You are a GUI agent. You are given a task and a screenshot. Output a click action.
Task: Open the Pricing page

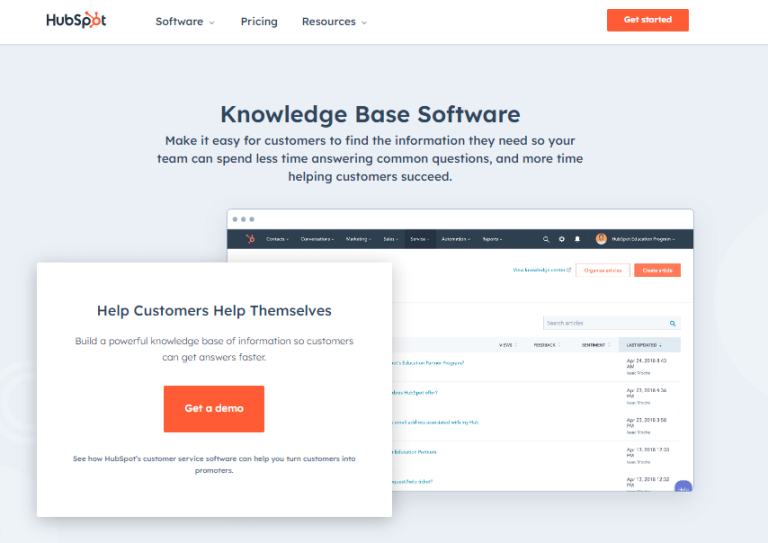click(259, 22)
